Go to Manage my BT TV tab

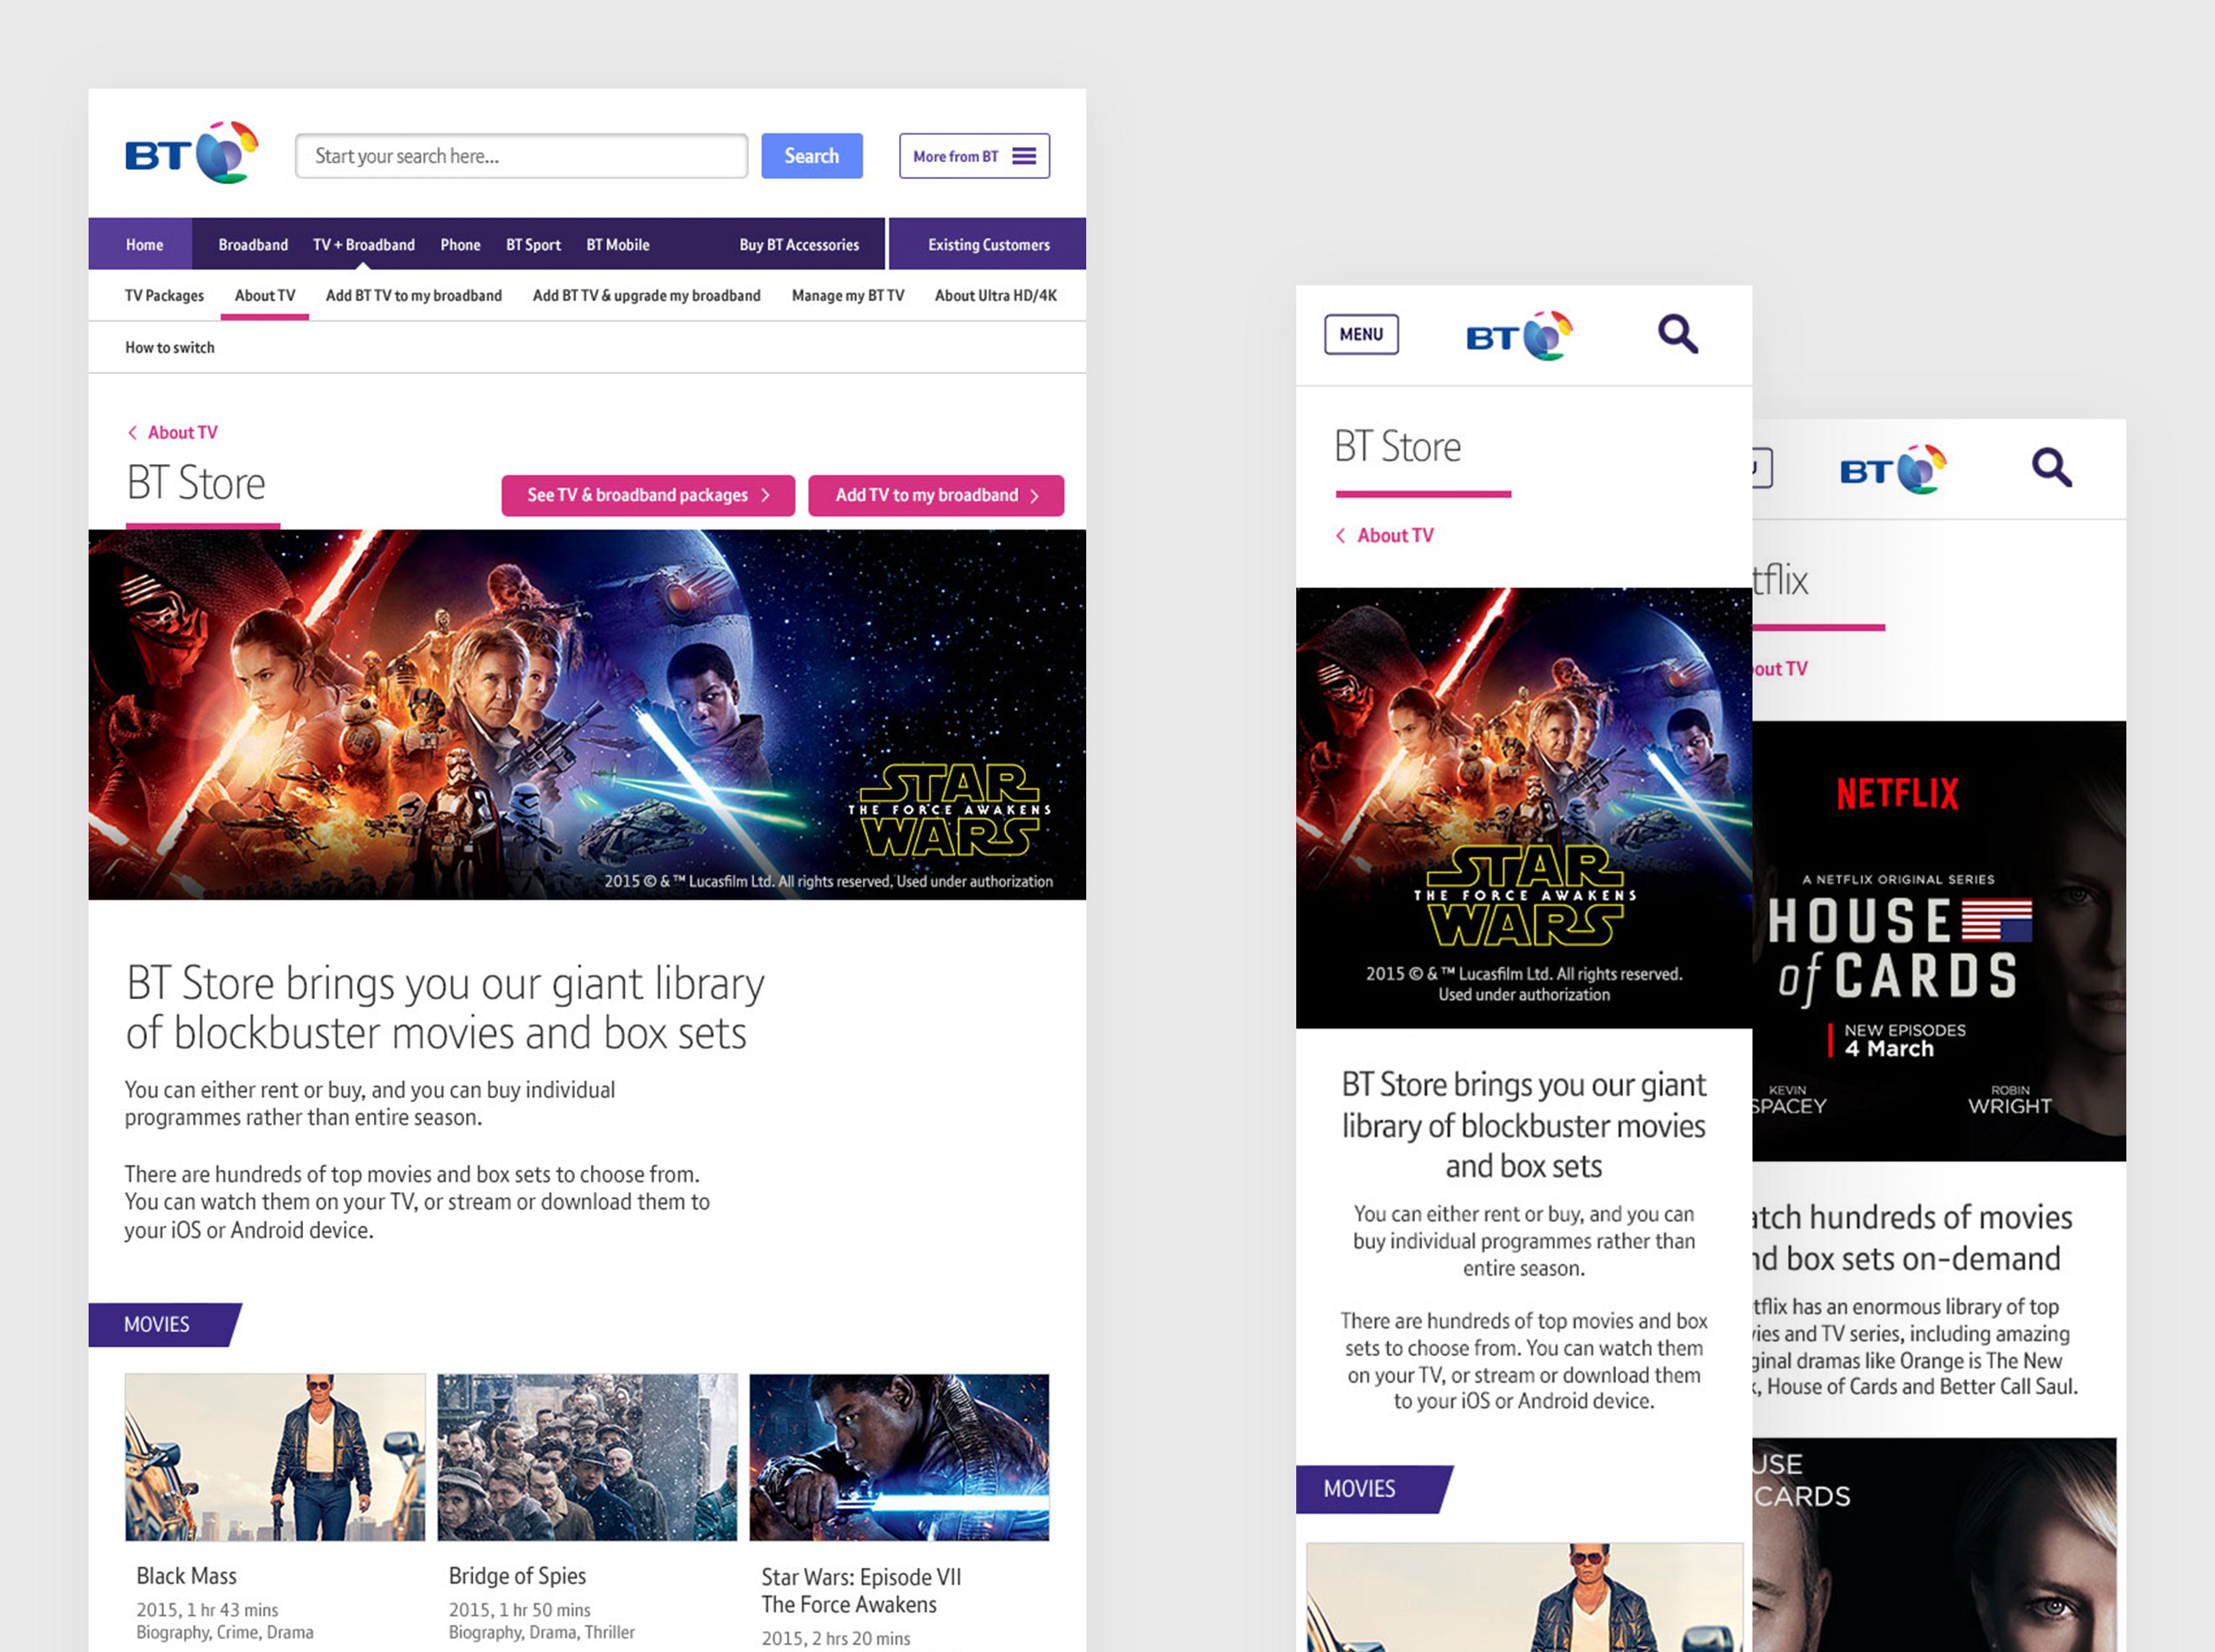848,295
